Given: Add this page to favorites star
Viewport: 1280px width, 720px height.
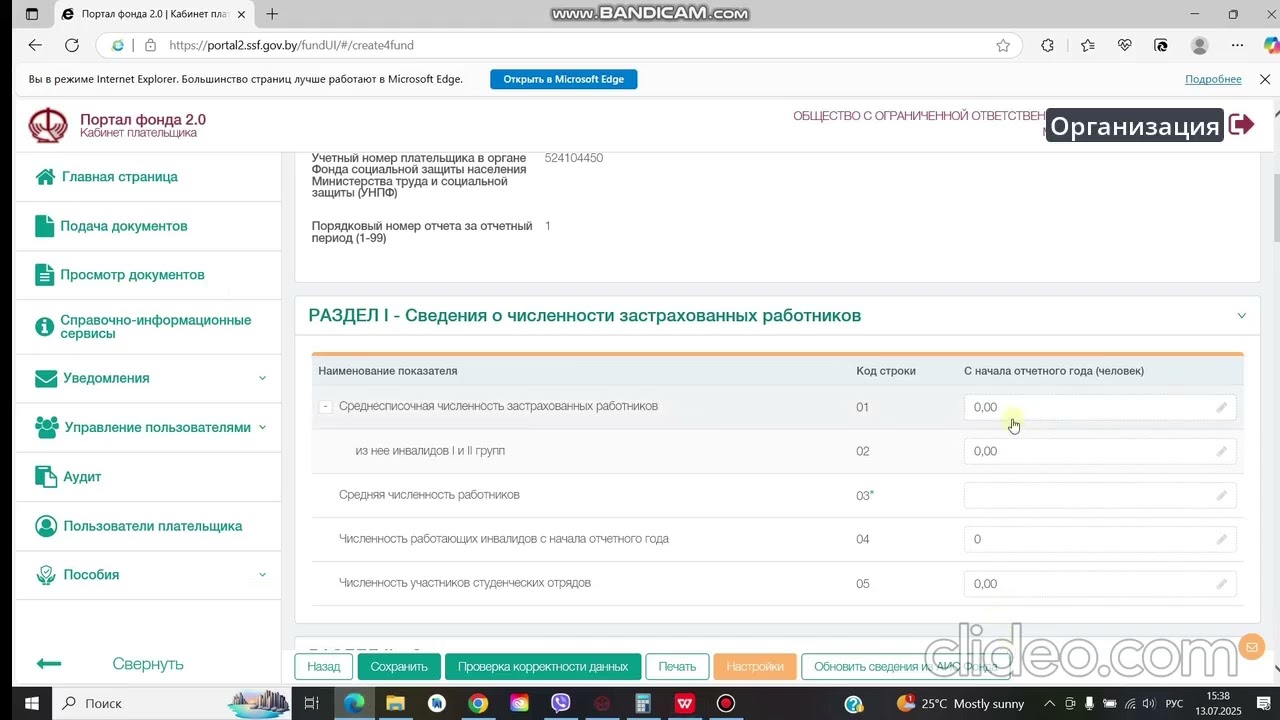Looking at the screenshot, I should pyautogui.click(x=1003, y=45).
